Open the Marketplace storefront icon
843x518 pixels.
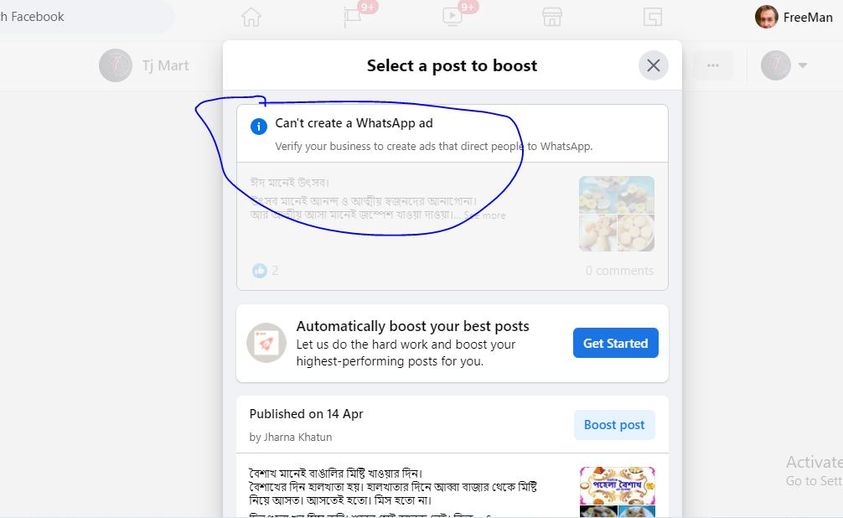[x=552, y=17]
